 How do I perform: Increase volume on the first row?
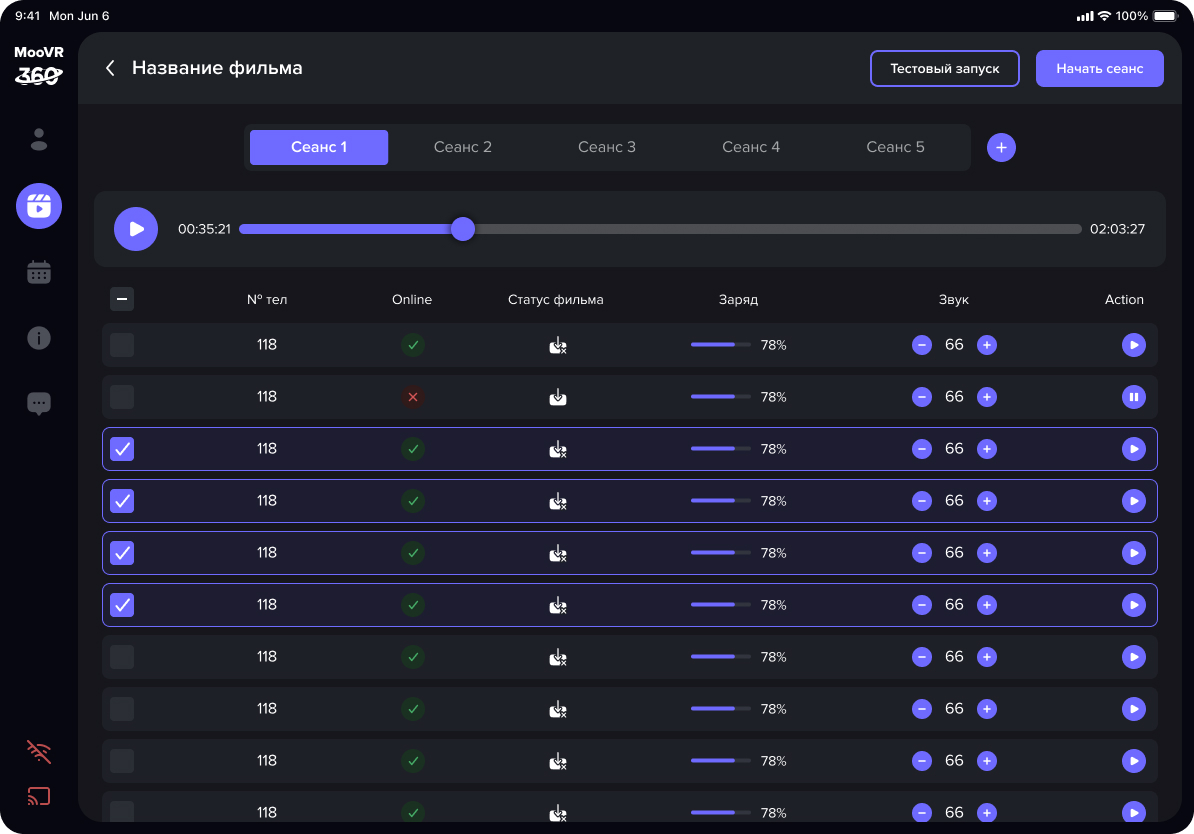986,345
